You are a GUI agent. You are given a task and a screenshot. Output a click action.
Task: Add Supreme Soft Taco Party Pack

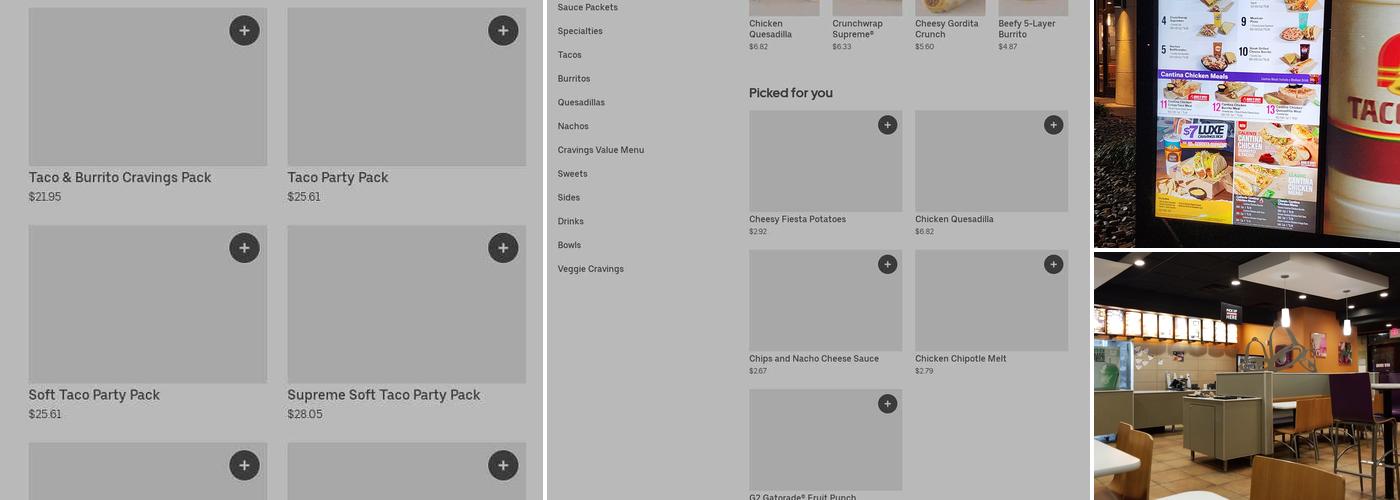[x=503, y=248]
